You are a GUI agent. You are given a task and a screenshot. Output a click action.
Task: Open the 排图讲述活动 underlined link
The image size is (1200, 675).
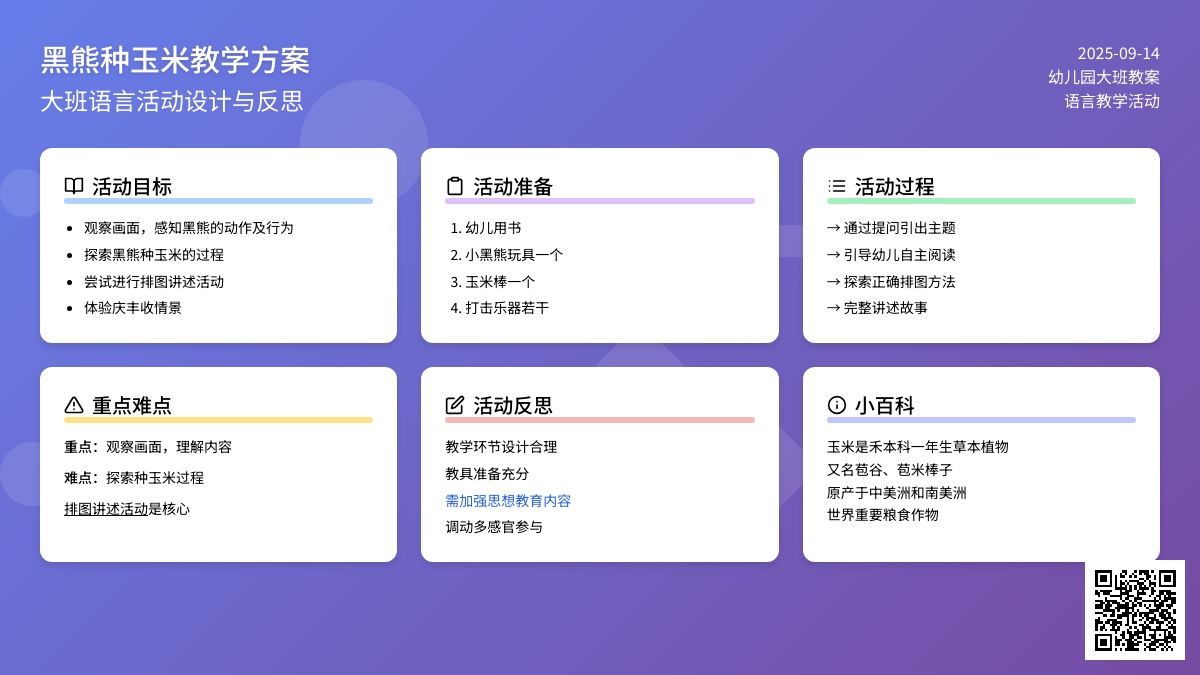point(106,509)
